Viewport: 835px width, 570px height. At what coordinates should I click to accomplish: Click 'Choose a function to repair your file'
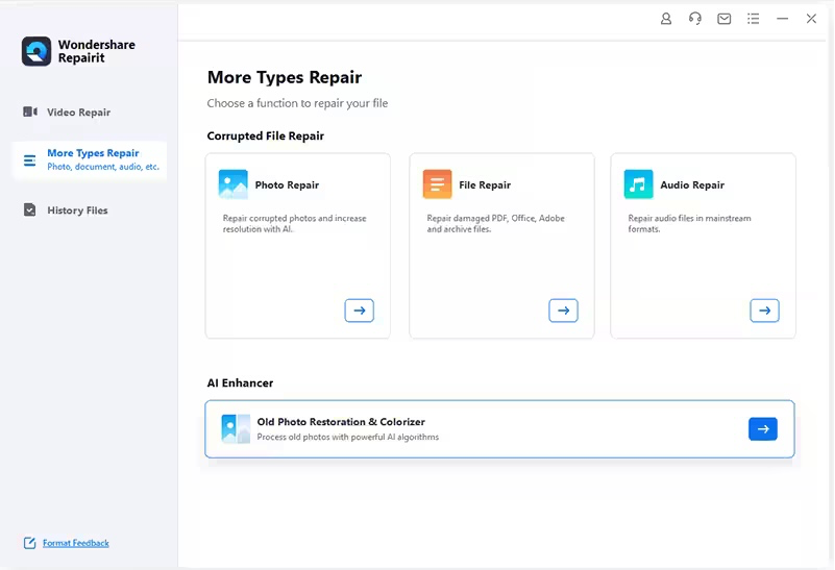click(297, 103)
